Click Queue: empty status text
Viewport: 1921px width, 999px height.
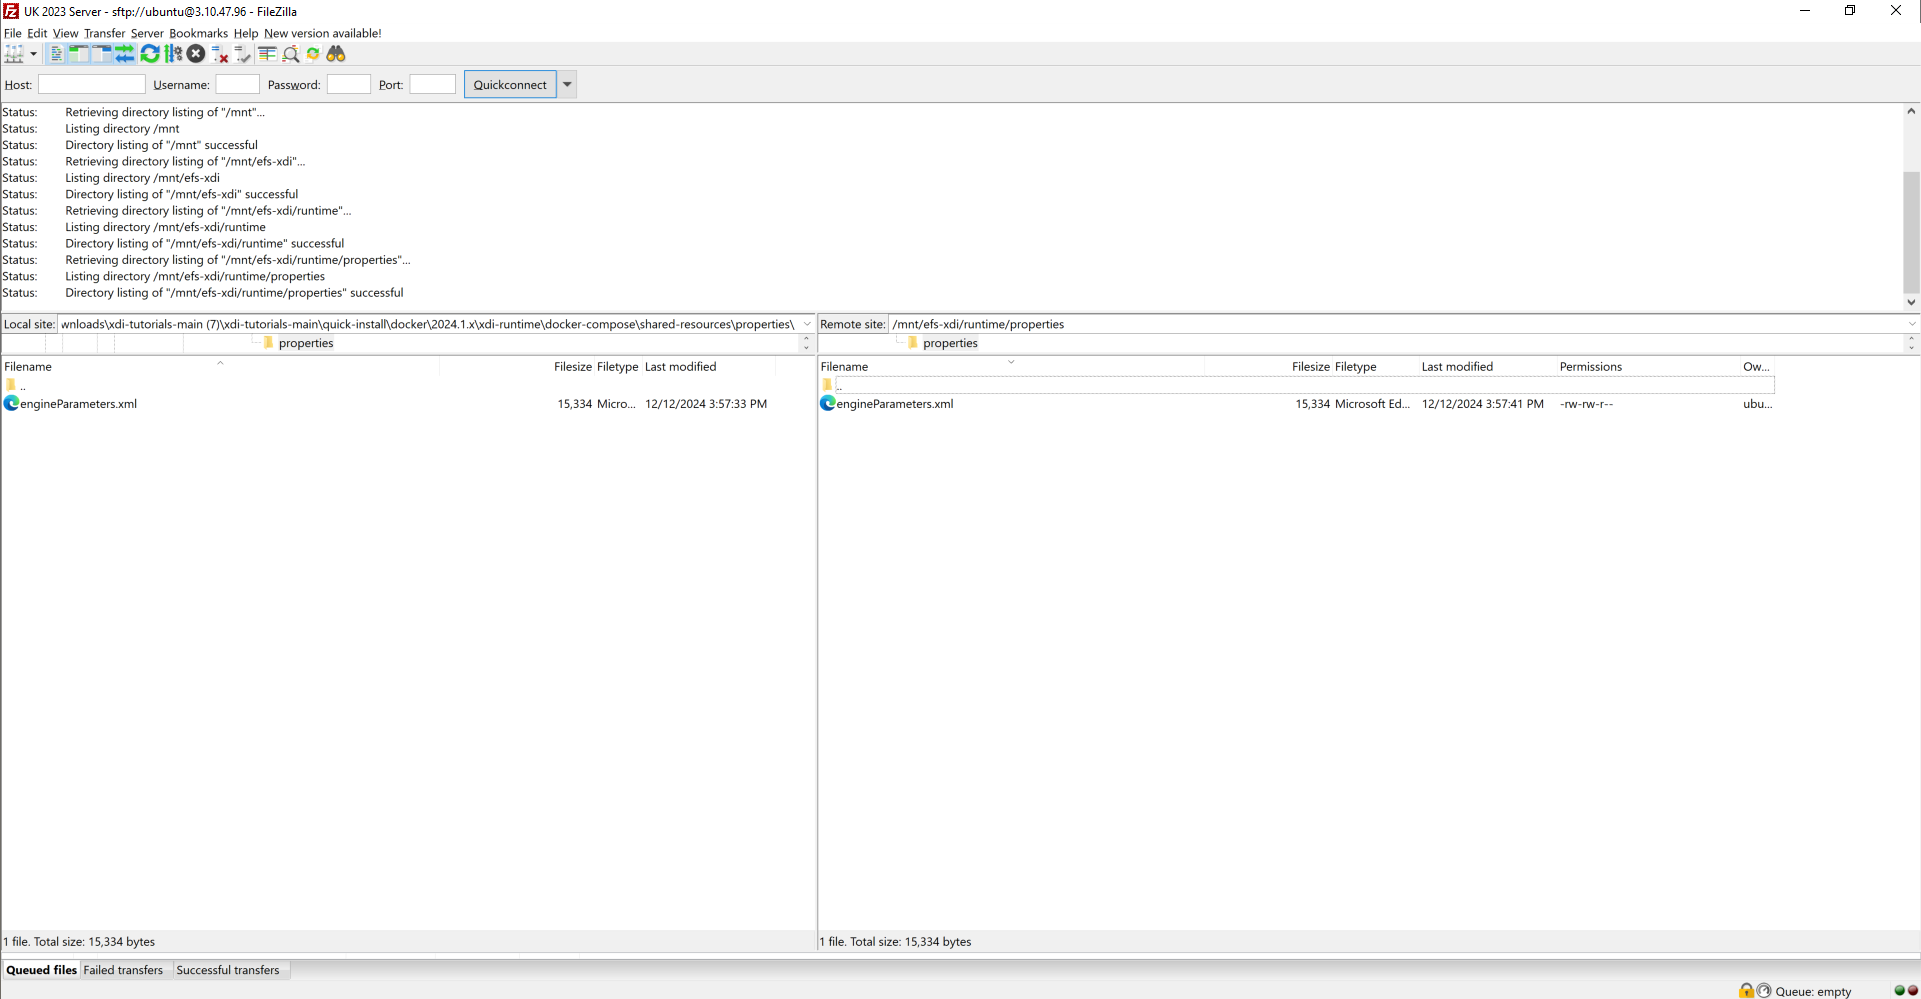[1813, 992]
